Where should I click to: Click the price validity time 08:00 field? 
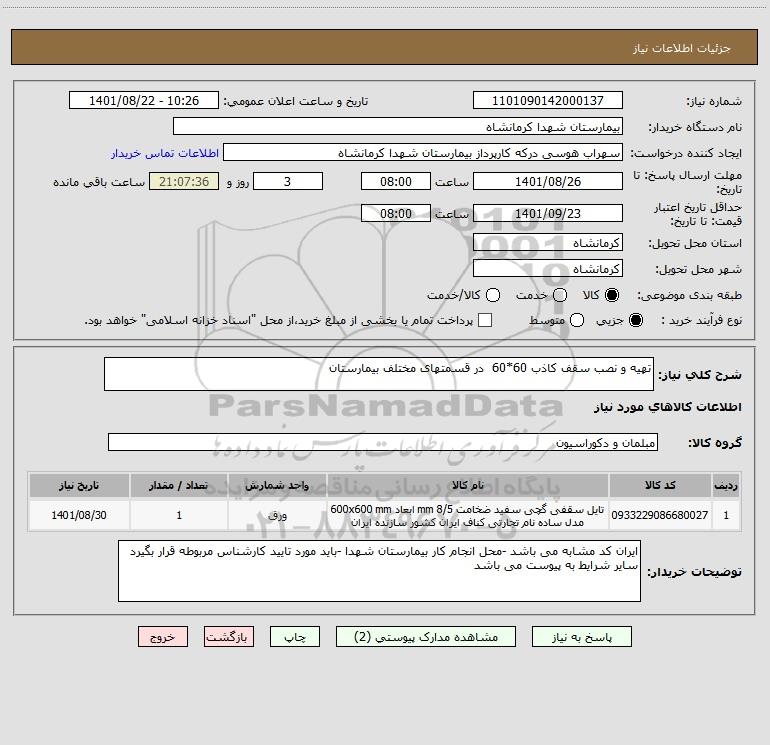click(x=396, y=213)
